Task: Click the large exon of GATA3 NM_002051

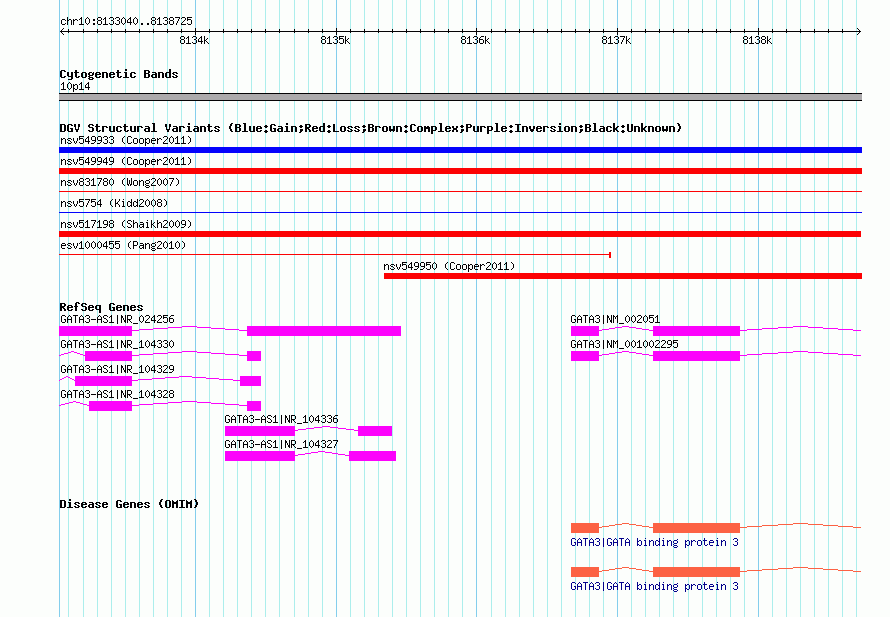Action: (696, 331)
